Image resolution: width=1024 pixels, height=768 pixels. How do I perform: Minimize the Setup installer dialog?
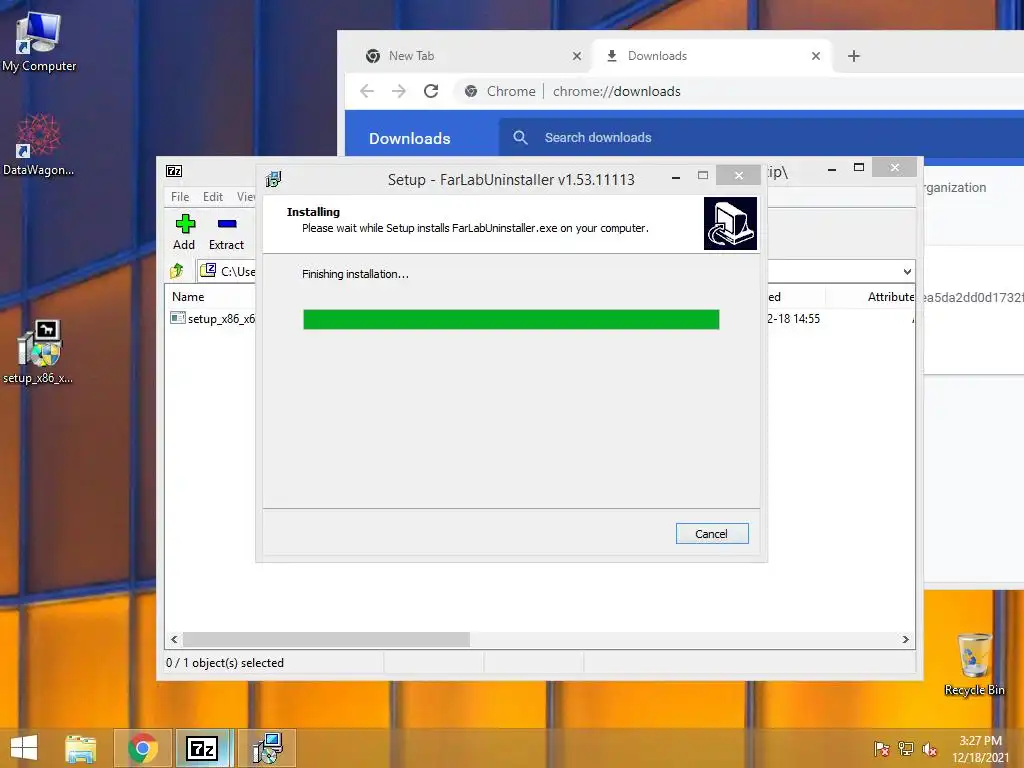pos(676,177)
